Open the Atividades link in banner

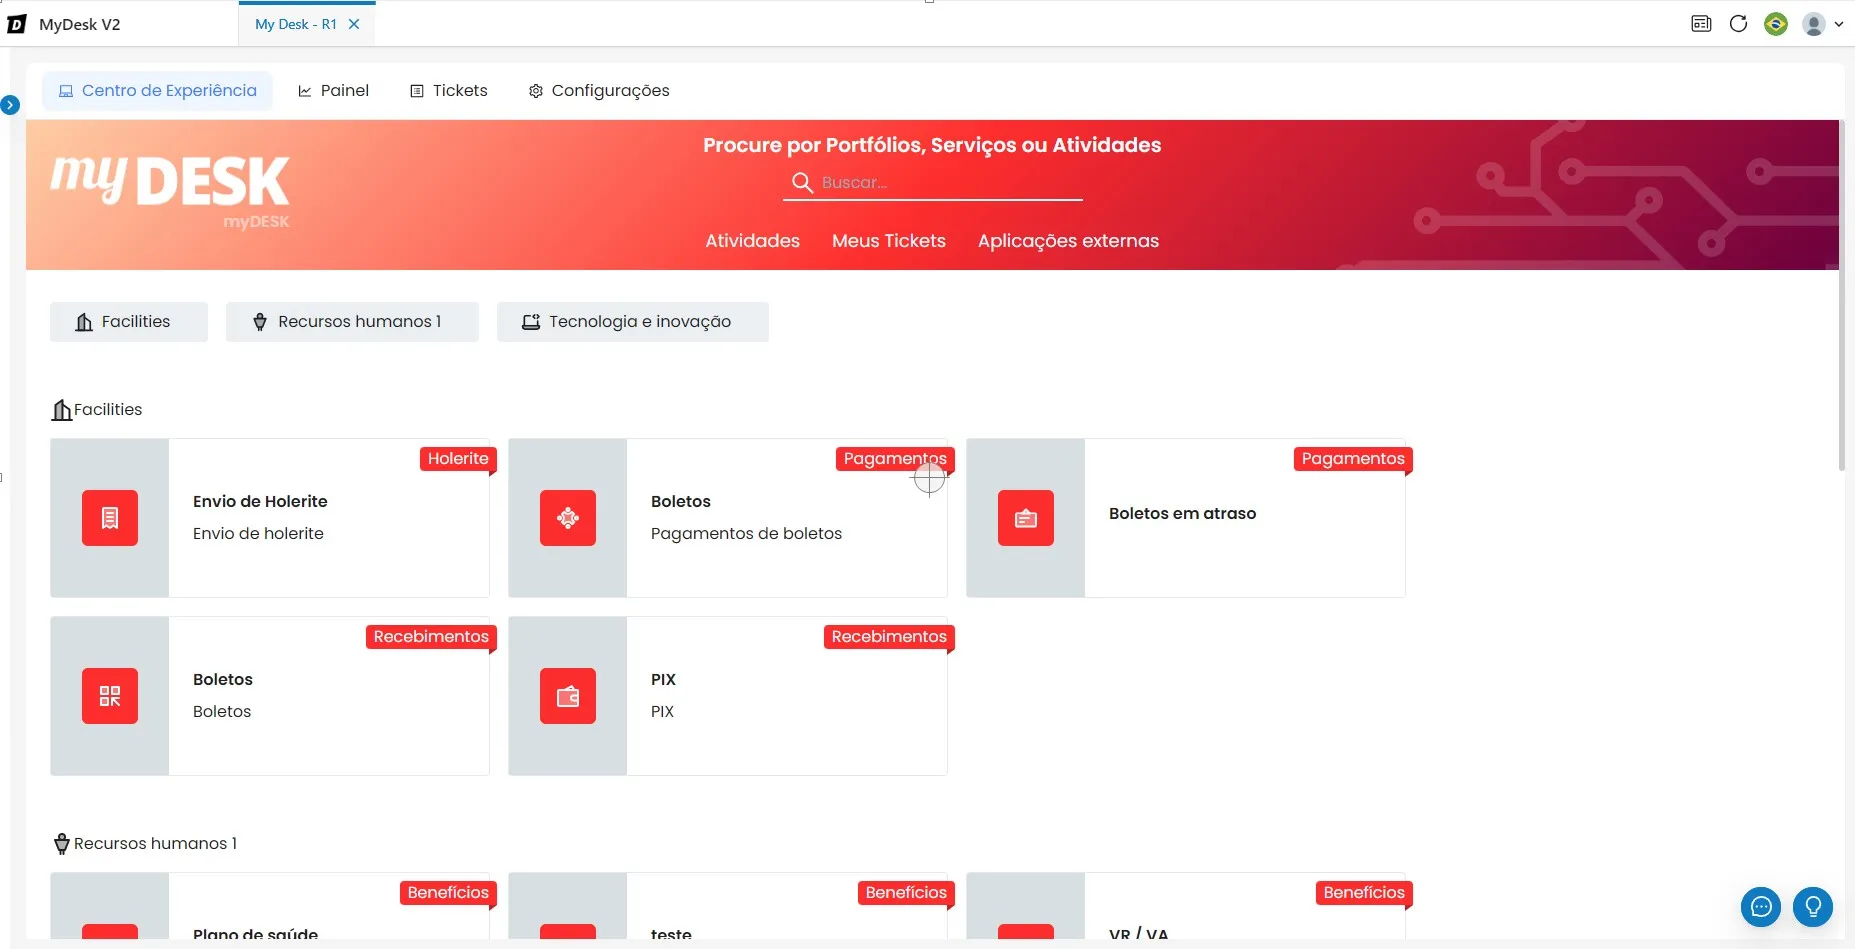pos(752,241)
